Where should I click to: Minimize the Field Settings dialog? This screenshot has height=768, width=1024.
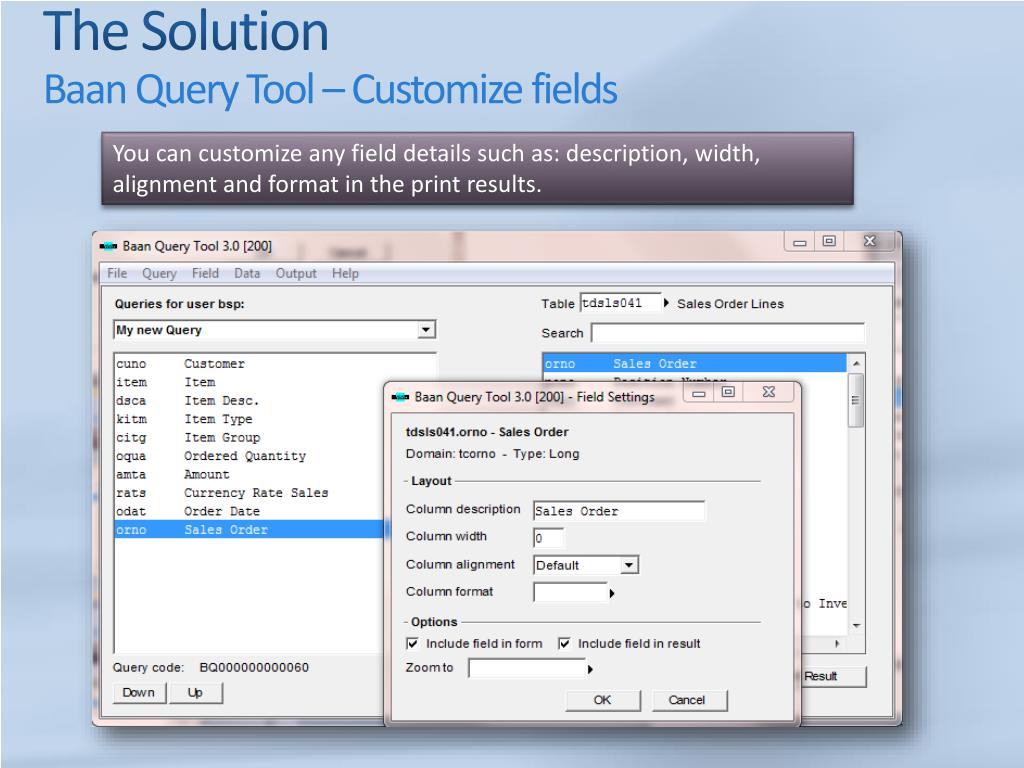pyautogui.click(x=699, y=392)
